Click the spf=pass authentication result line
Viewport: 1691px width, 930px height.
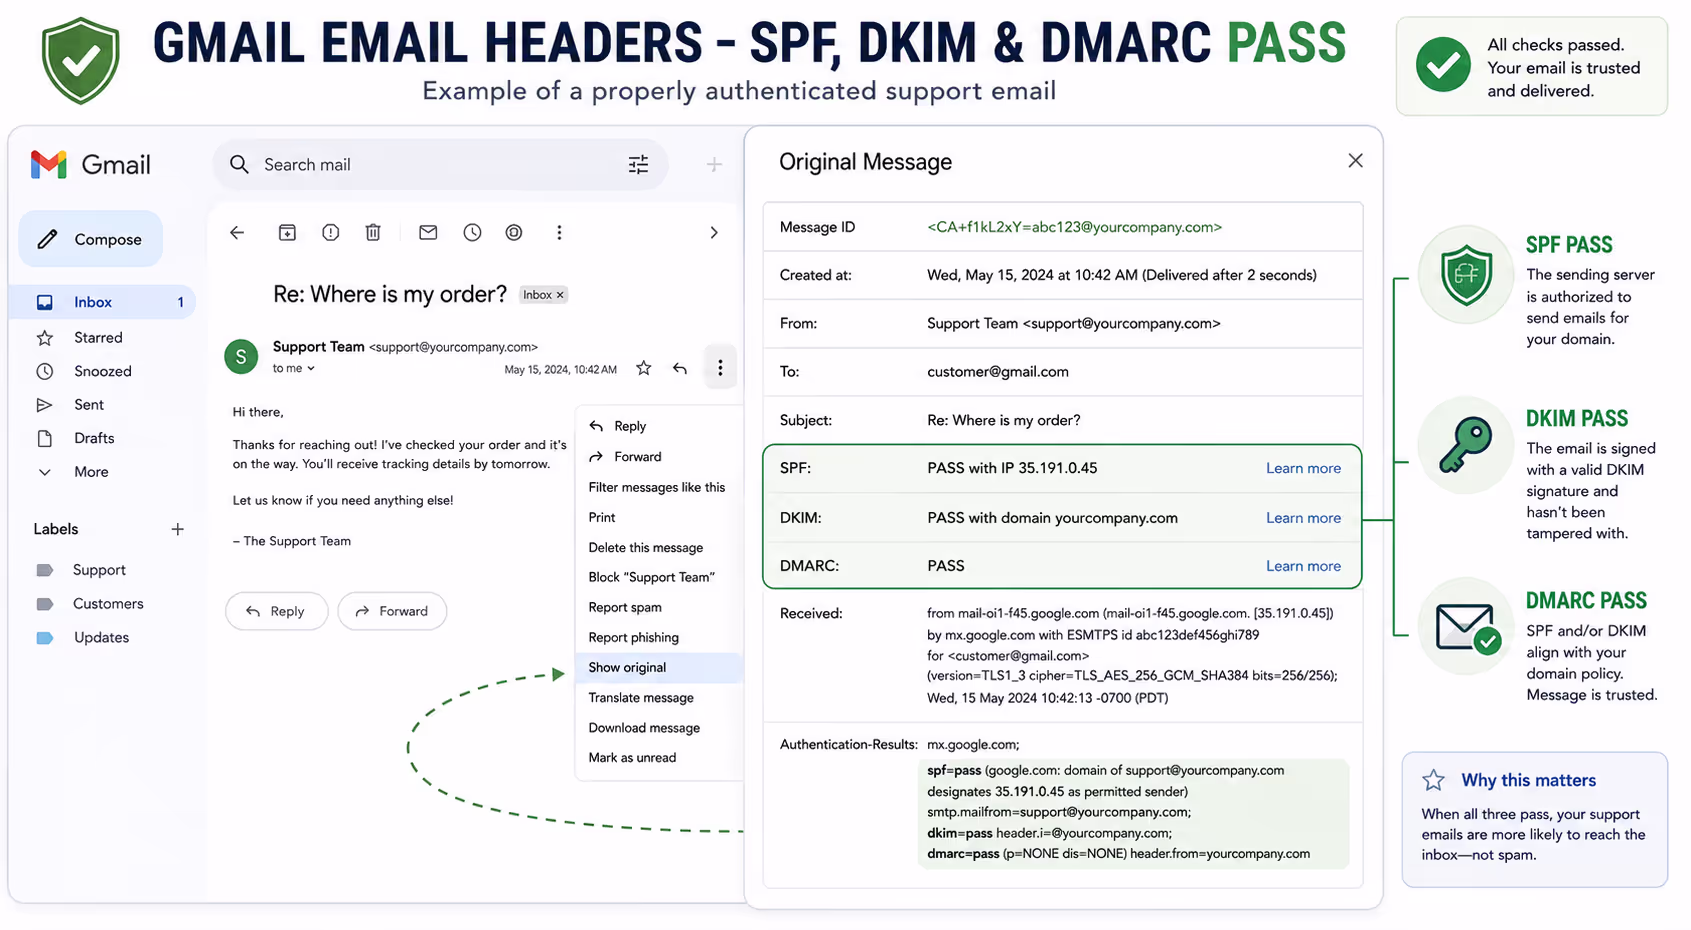click(x=1105, y=771)
